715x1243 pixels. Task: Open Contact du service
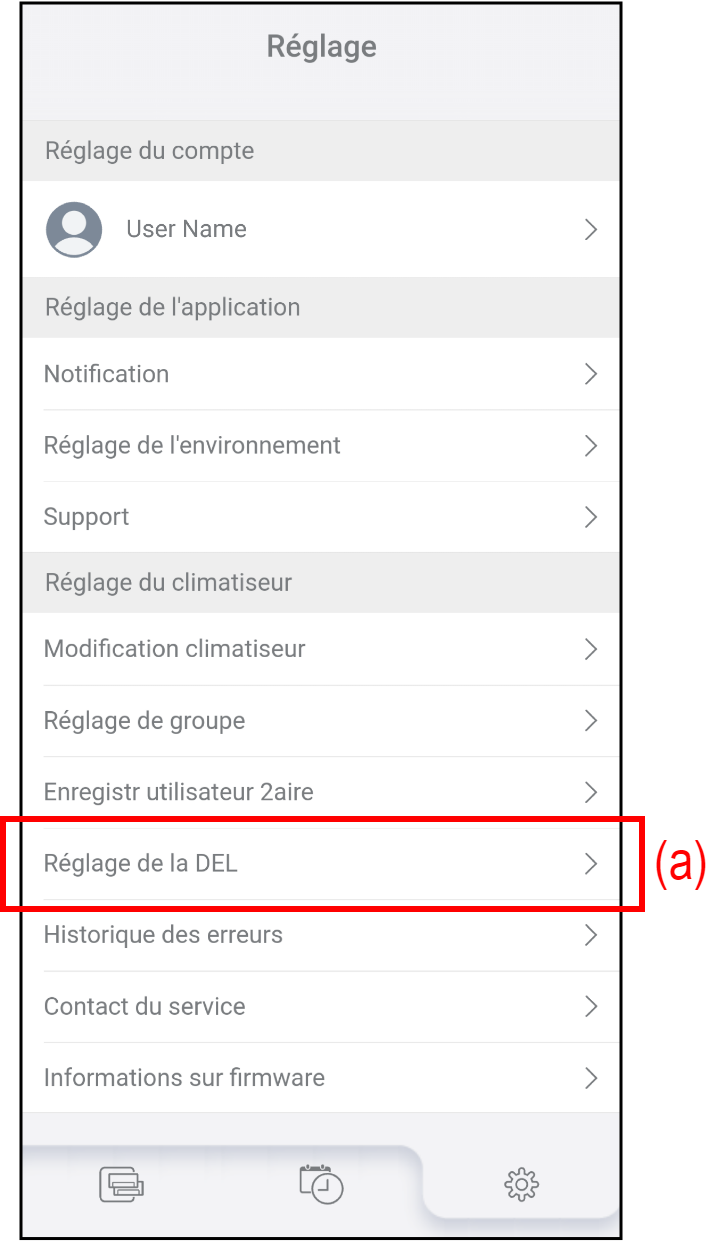point(145,1006)
